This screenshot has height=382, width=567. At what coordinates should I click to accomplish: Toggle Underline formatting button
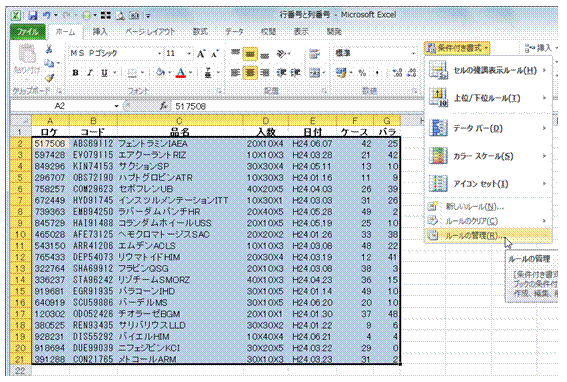point(105,73)
